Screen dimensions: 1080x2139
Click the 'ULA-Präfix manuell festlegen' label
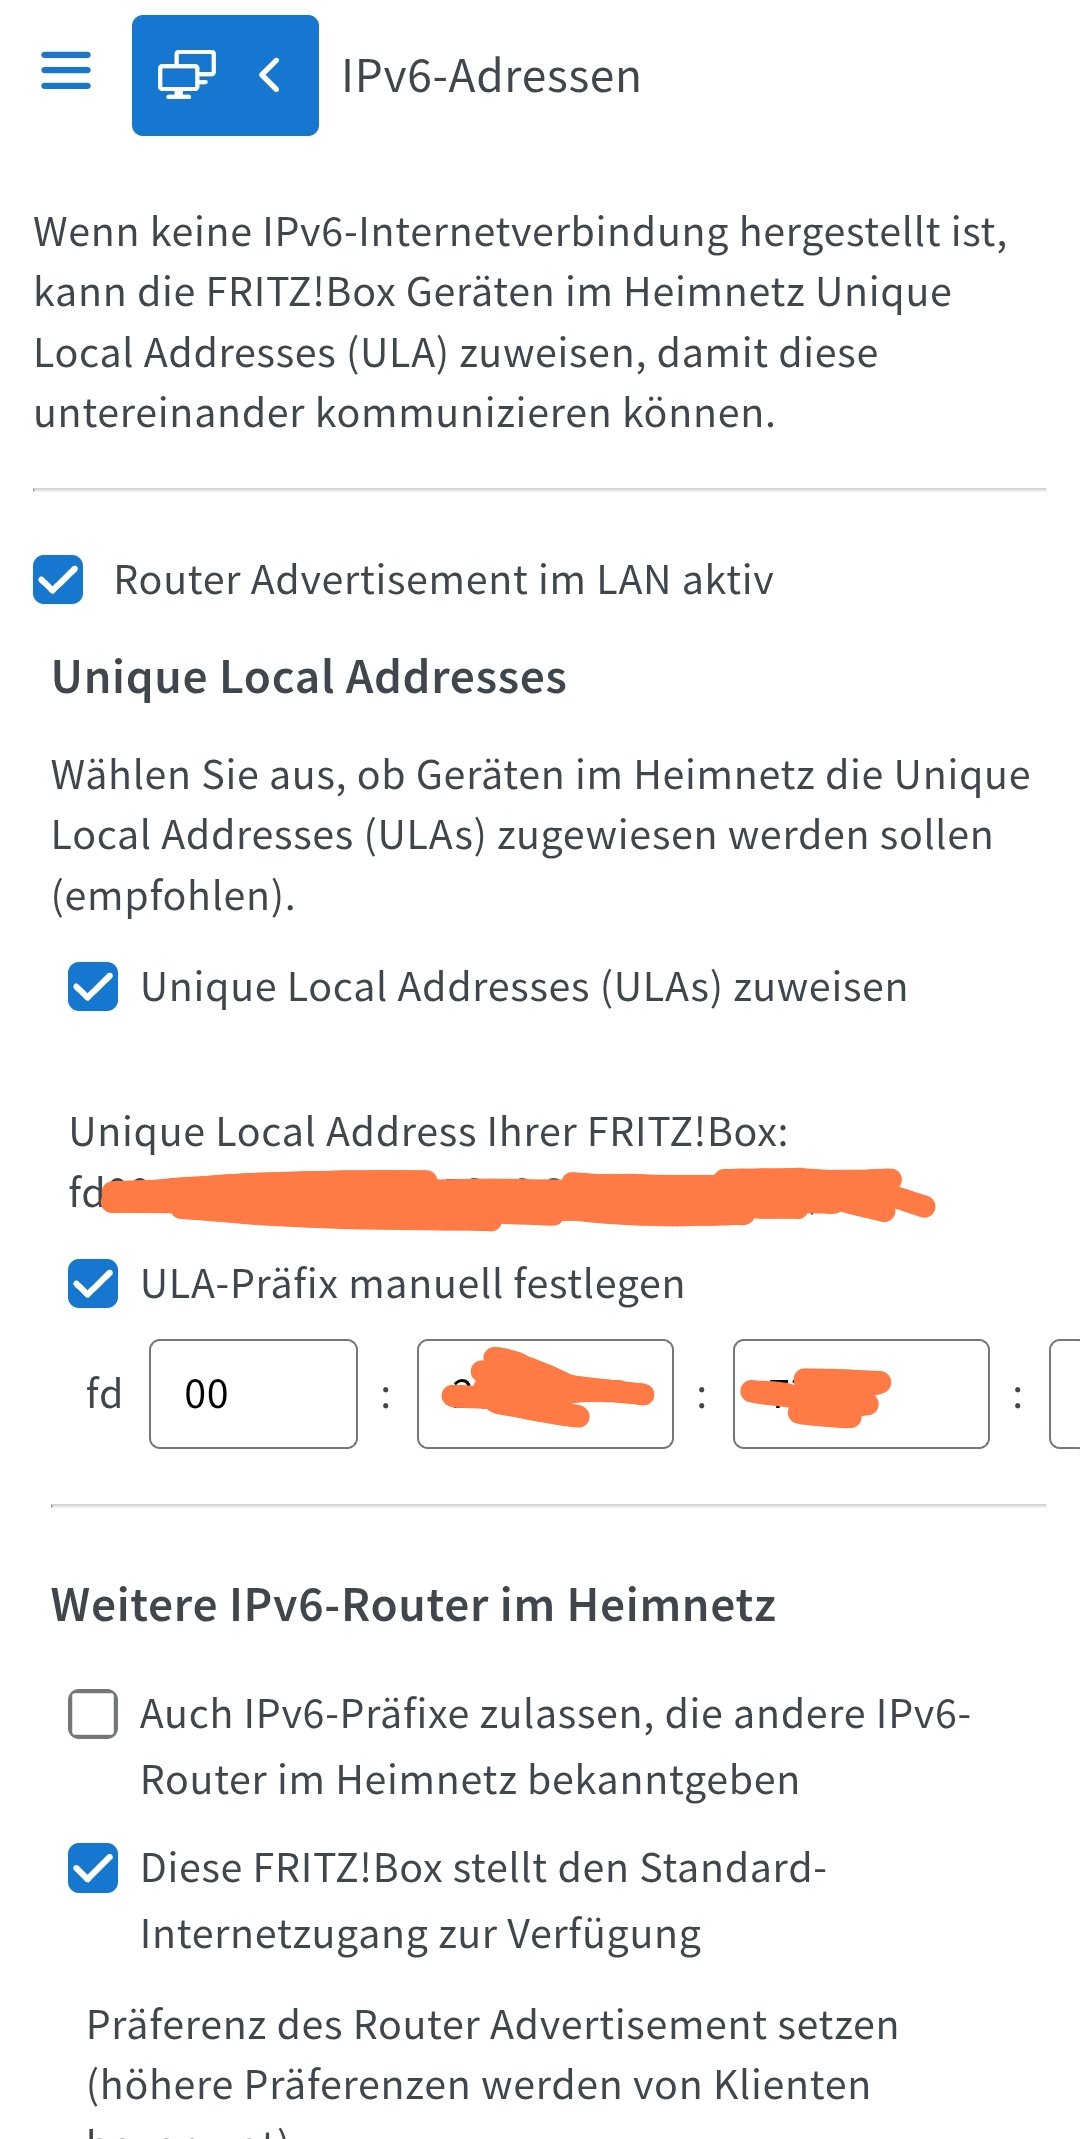tap(413, 1284)
